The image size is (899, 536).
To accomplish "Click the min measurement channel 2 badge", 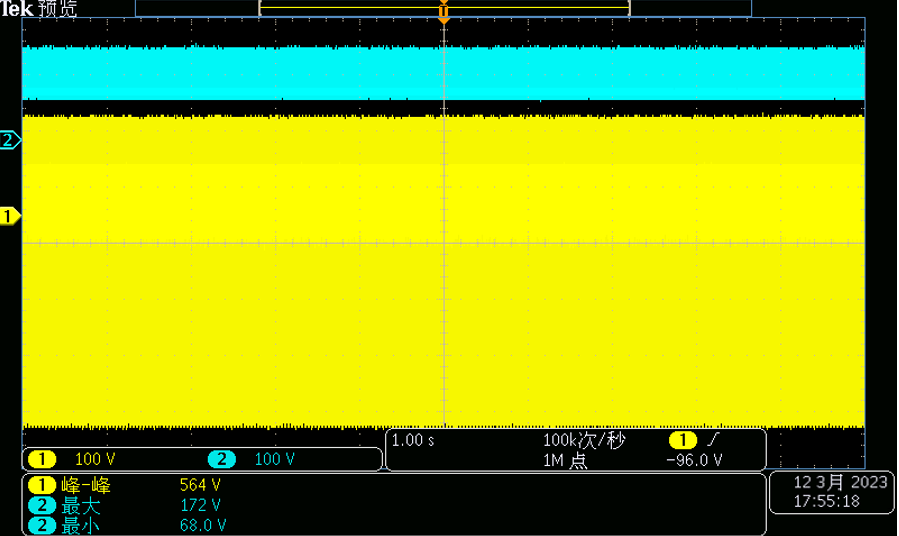I will pos(42,524).
